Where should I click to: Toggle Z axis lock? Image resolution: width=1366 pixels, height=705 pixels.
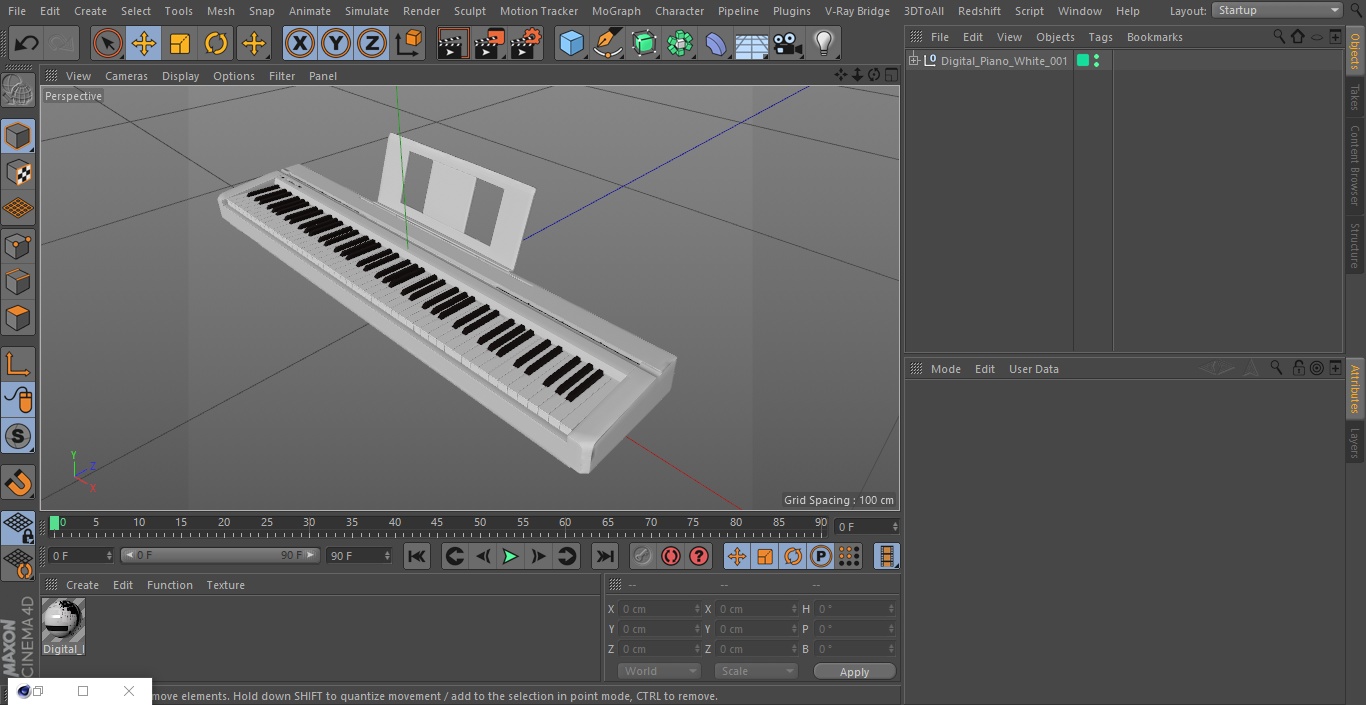click(372, 44)
